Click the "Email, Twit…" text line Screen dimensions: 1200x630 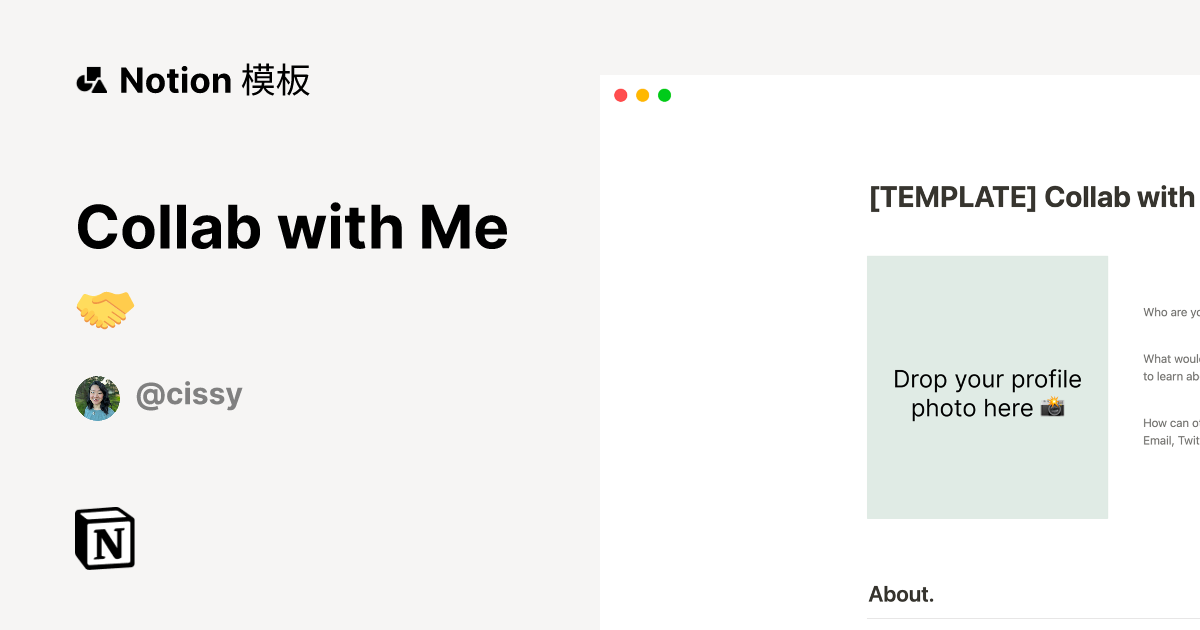(1171, 441)
